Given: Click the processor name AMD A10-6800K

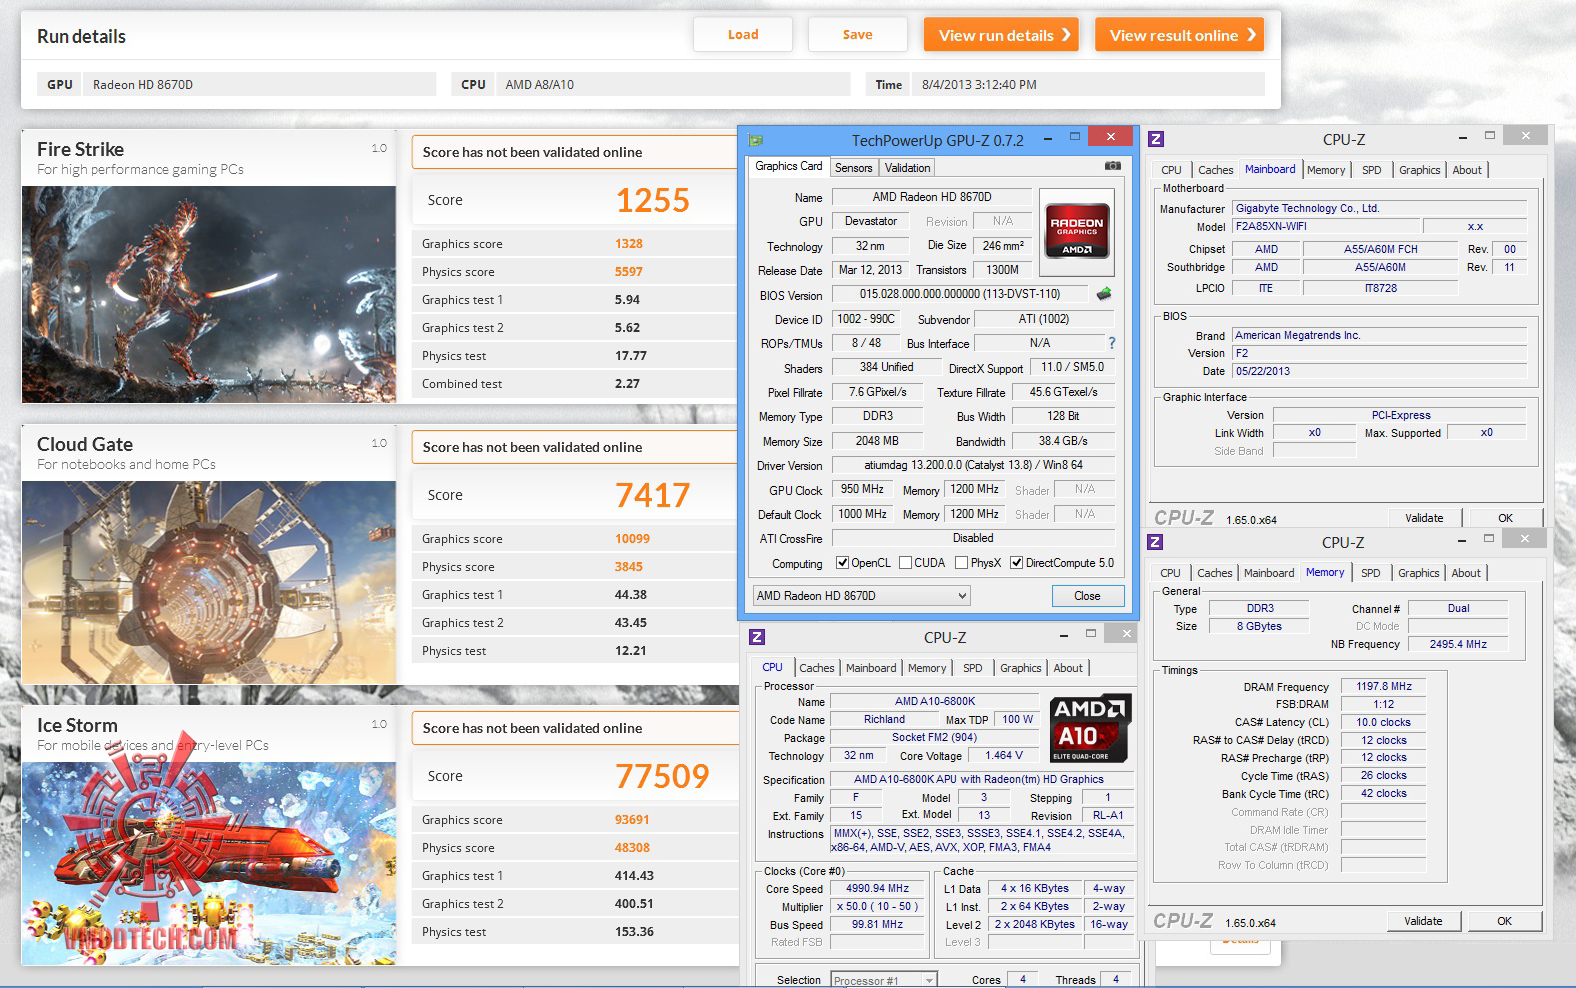Looking at the screenshot, I should coord(935,701).
